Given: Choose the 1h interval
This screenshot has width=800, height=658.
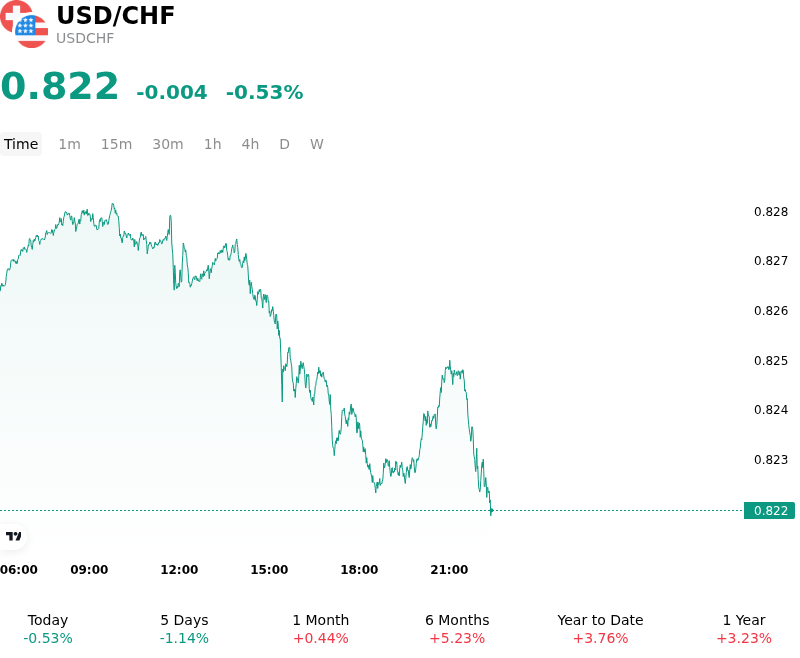Looking at the screenshot, I should coord(213,144).
